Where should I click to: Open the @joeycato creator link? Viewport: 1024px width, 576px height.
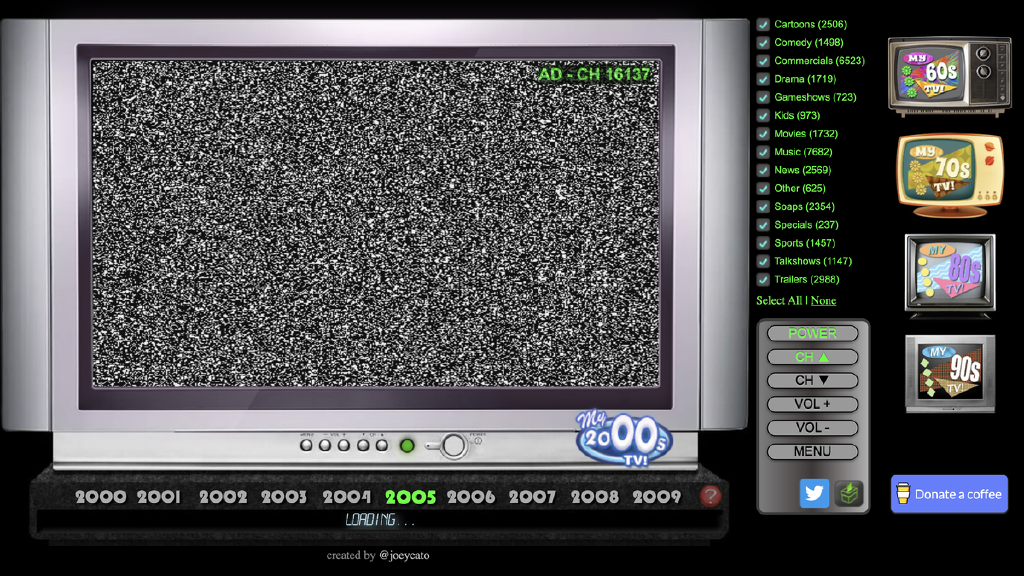[x=404, y=555]
